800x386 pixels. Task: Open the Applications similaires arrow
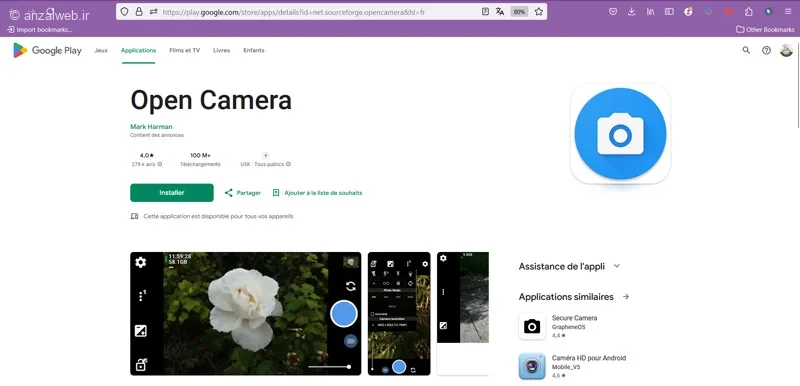pyautogui.click(x=626, y=296)
